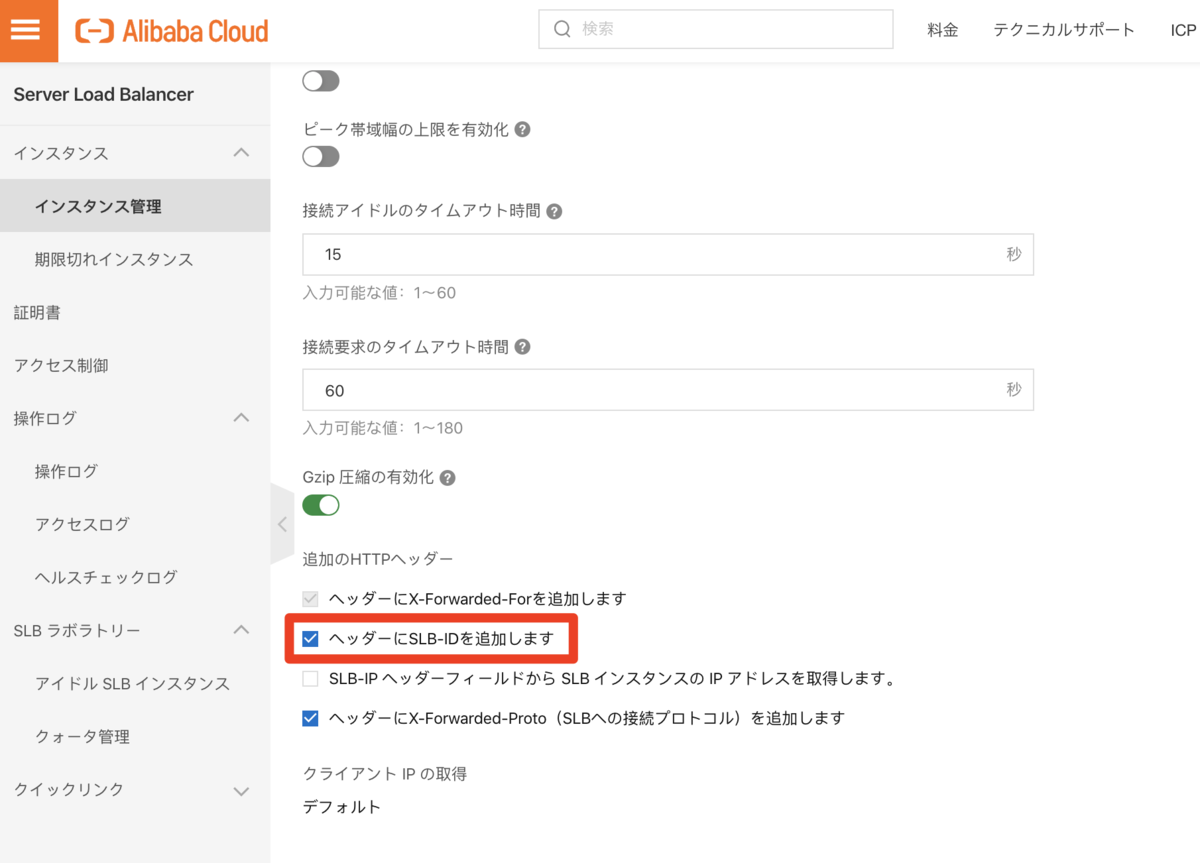Collapse the インスタンス sidebar section
Image resolution: width=1200 pixels, height=863 pixels.
[241, 153]
